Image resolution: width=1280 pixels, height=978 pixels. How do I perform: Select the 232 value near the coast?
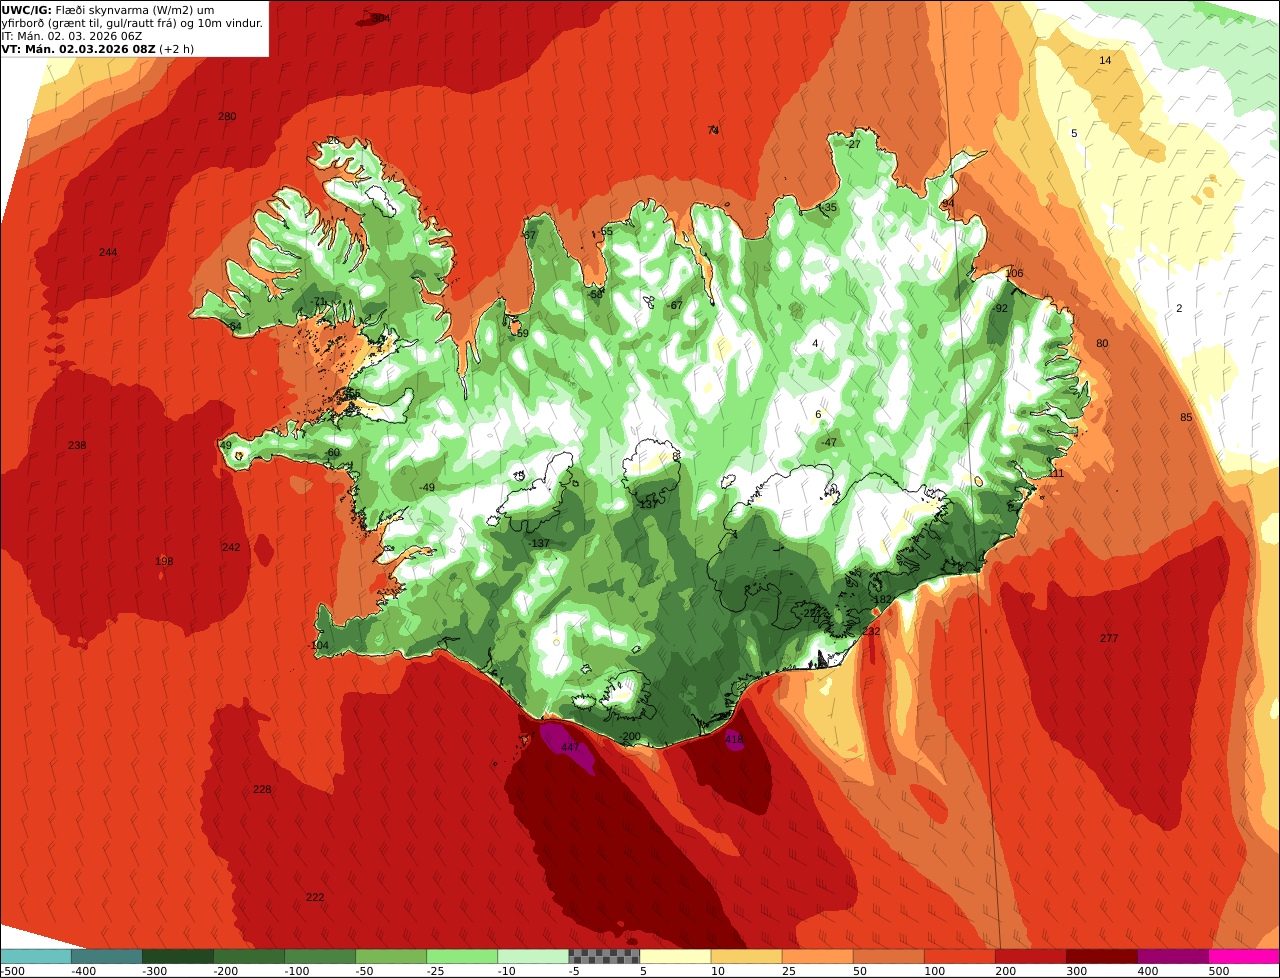[871, 631]
